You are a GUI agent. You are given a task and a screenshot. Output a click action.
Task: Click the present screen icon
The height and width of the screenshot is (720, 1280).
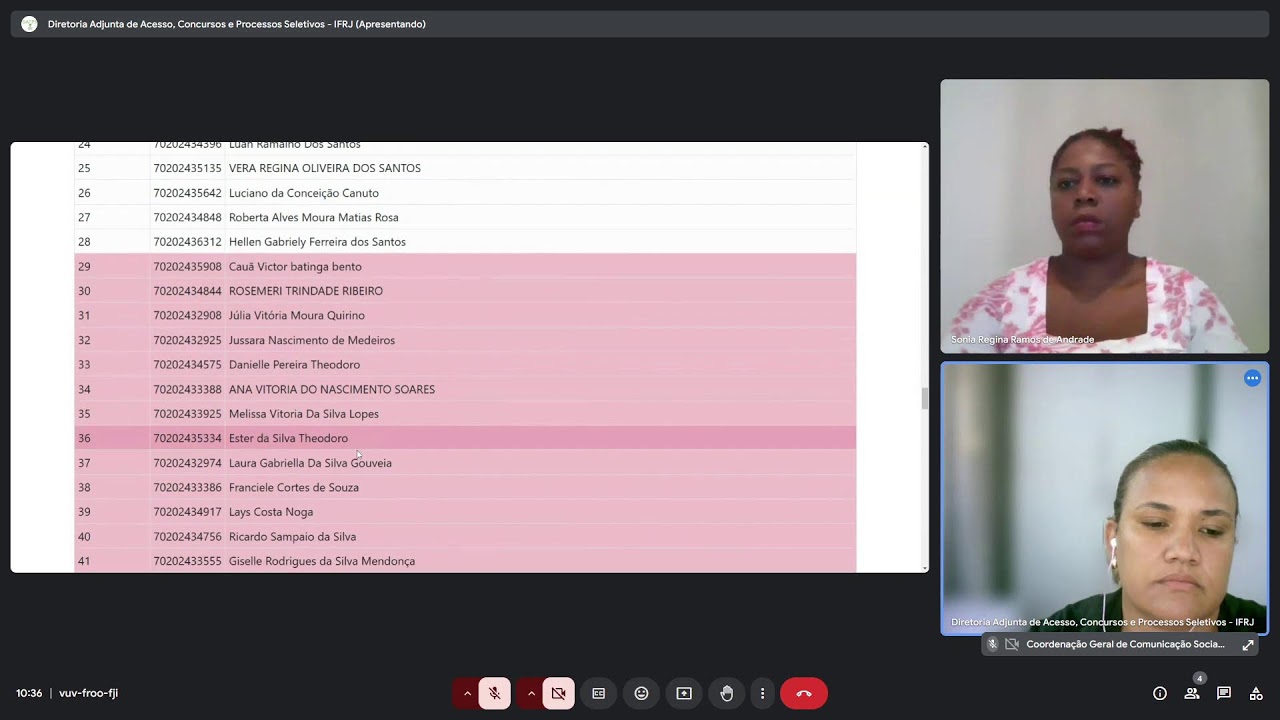(x=684, y=693)
